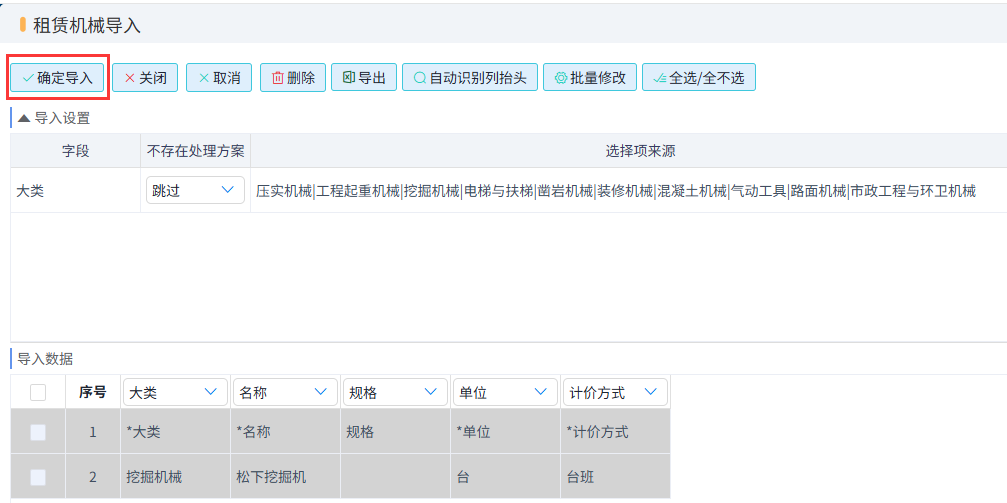Viewport: 1007px width, 503px height.
Task: Click the empty 规格 cell in row 2
Action: tap(395, 477)
